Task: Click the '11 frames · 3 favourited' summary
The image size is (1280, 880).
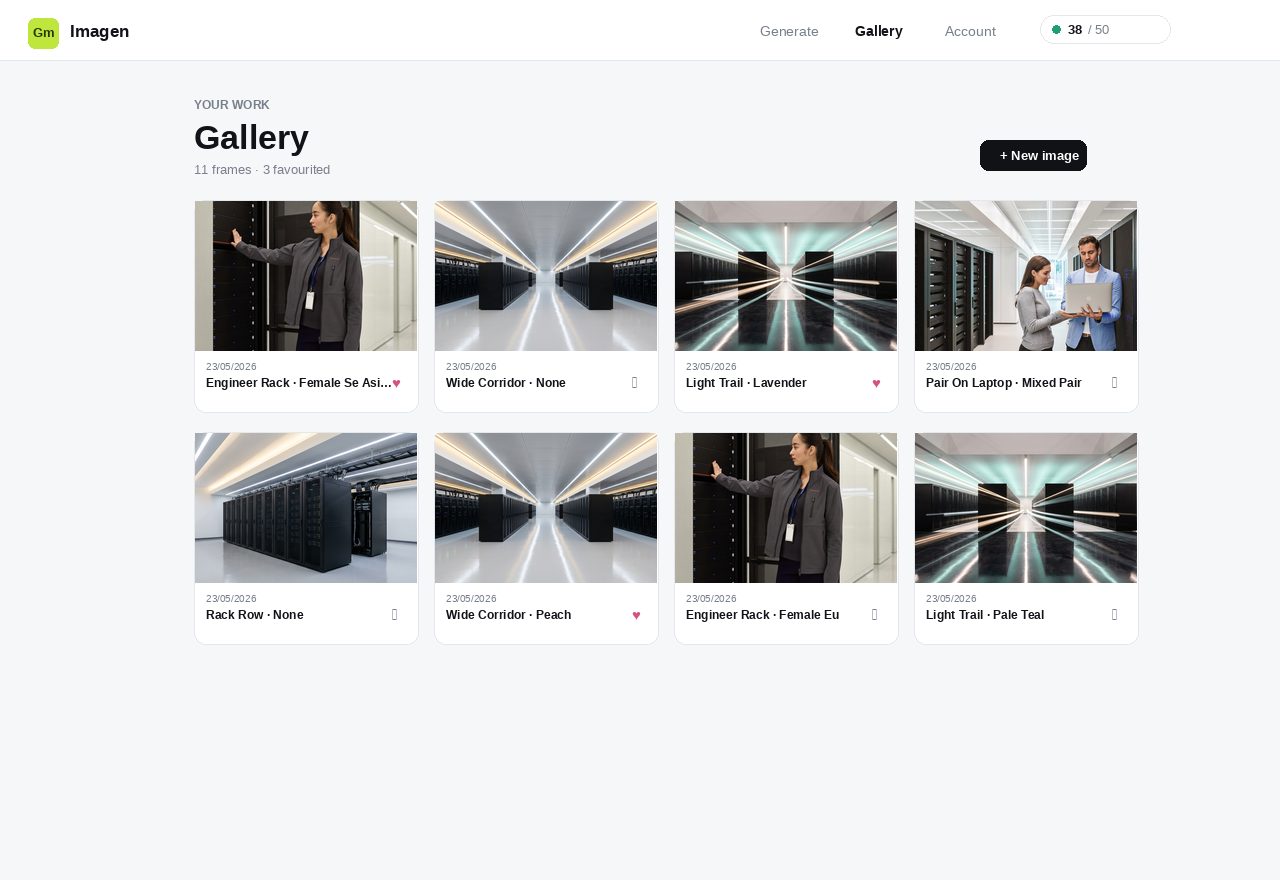Action: [x=262, y=170]
